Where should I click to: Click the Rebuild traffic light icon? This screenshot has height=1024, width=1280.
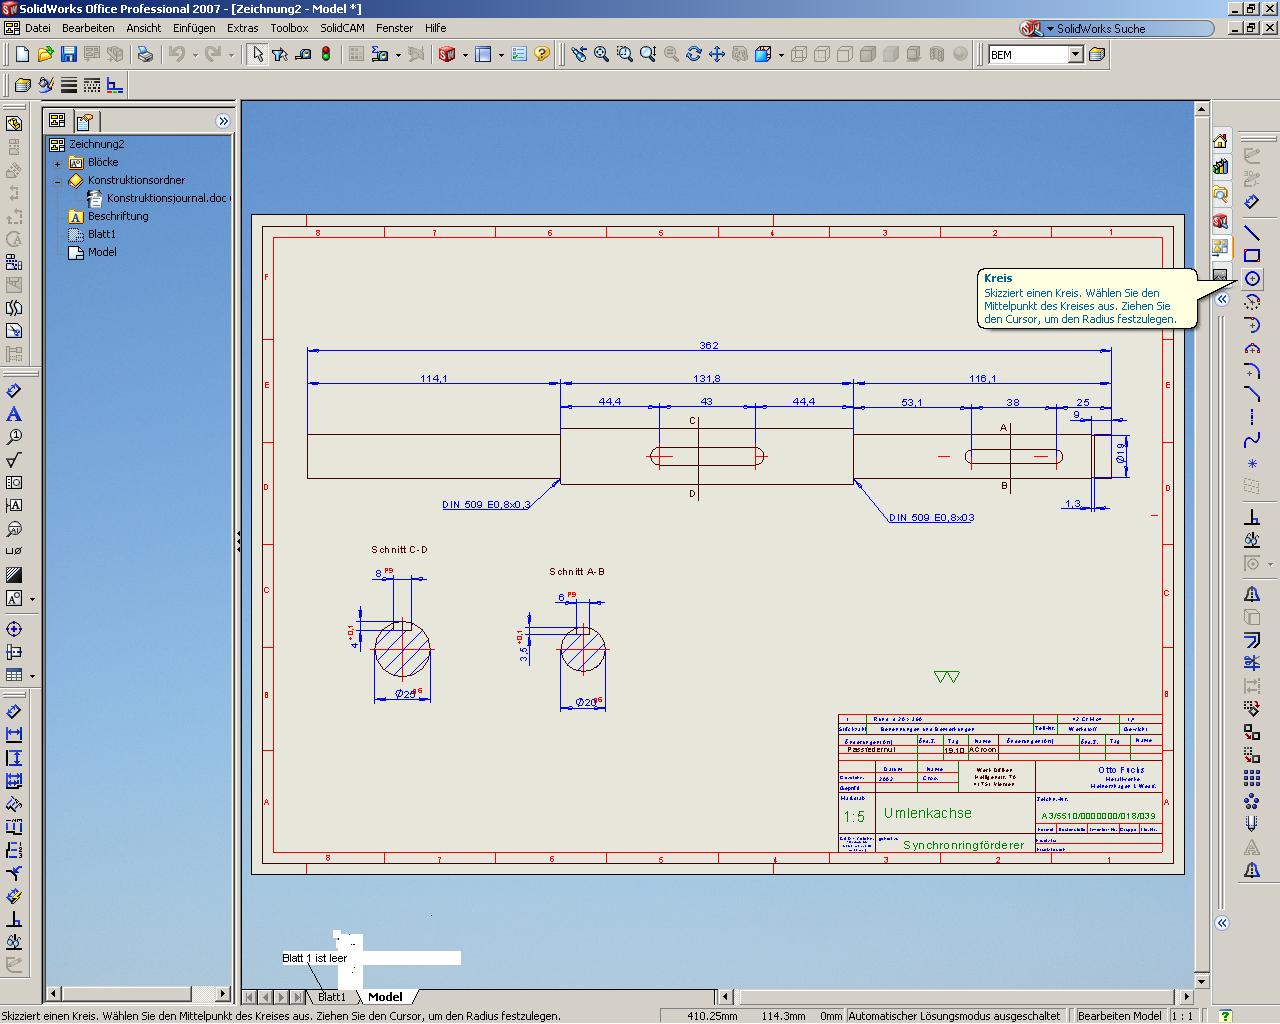coord(326,54)
